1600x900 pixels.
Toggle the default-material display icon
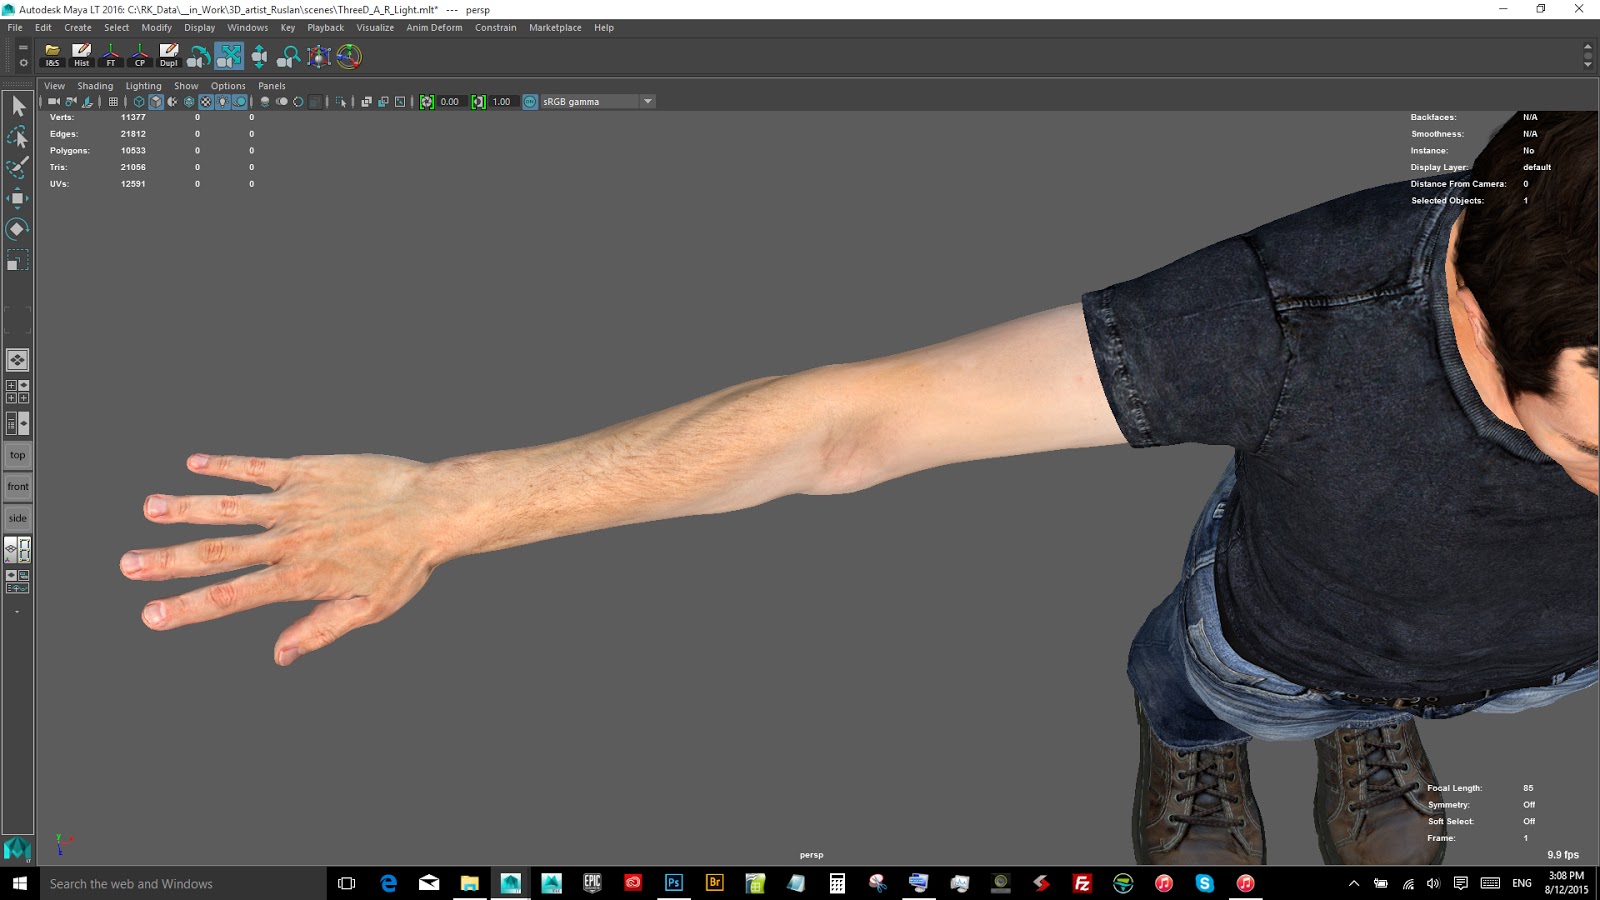pos(173,102)
